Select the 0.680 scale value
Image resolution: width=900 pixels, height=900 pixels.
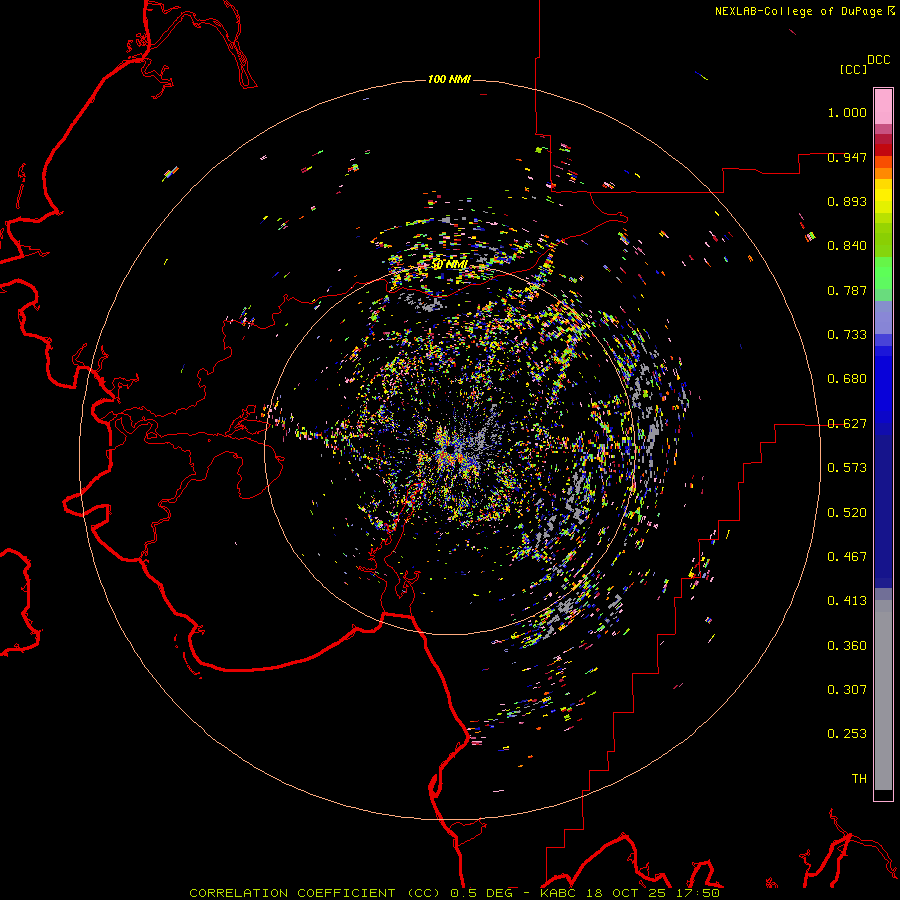[x=847, y=379]
